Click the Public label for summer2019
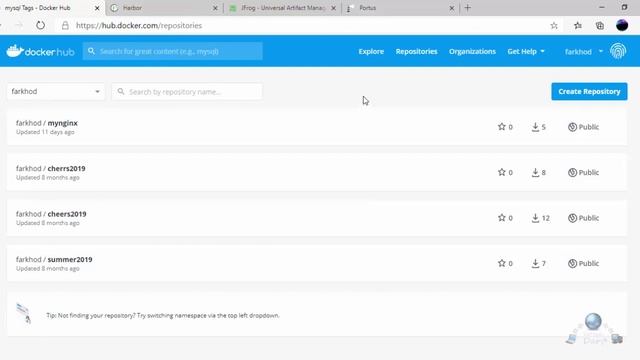Screen dimensions: 640x360 (x=589, y=264)
